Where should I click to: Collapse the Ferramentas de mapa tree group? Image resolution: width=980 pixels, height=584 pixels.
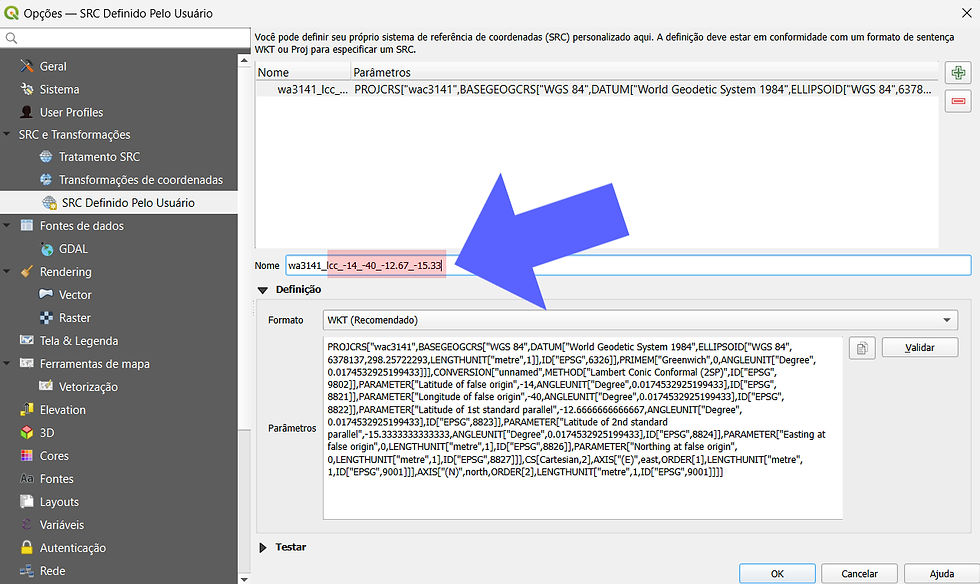click(7, 363)
